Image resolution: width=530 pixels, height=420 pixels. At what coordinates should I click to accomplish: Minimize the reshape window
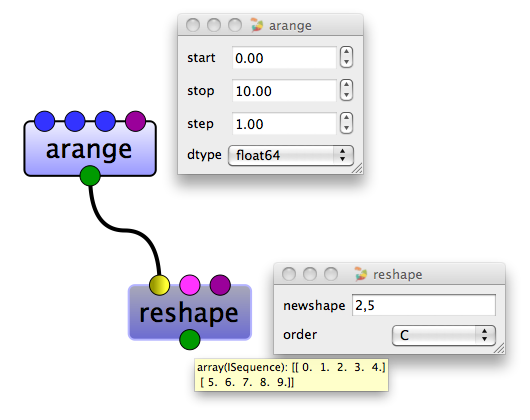coord(310,274)
